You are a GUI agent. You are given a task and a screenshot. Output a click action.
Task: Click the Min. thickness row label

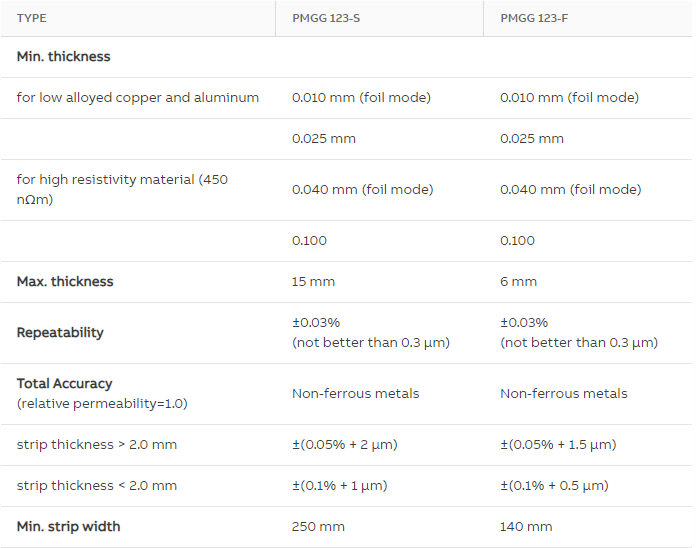(x=63, y=56)
